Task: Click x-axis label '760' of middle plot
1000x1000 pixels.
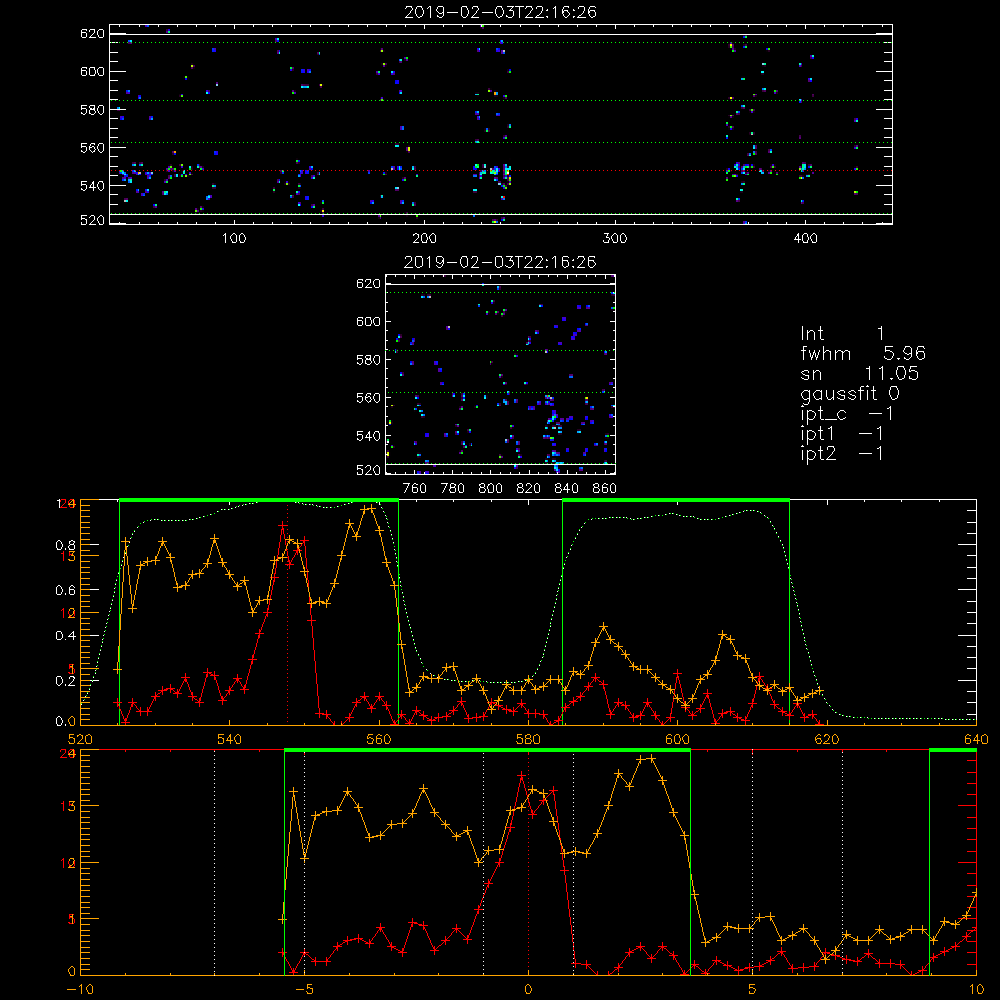Action: (x=415, y=489)
